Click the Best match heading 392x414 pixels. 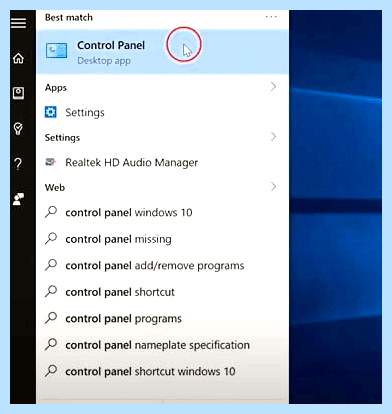tap(69, 17)
